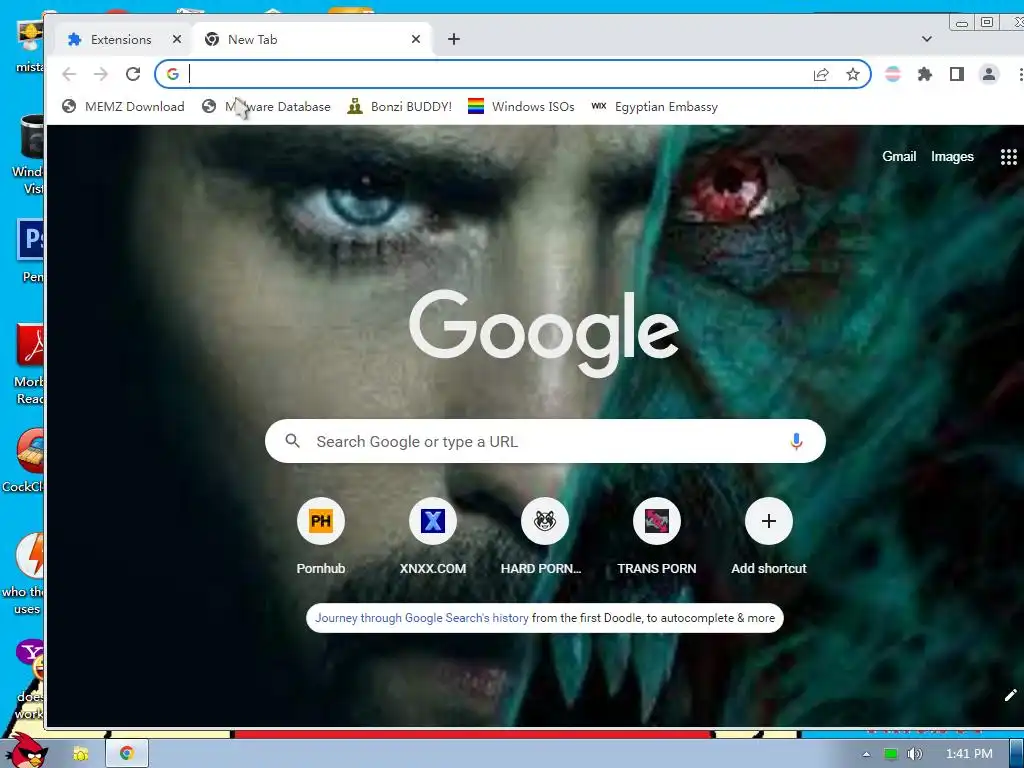Click the magnifier icon in search box
The height and width of the screenshot is (768, 1024).
293,441
